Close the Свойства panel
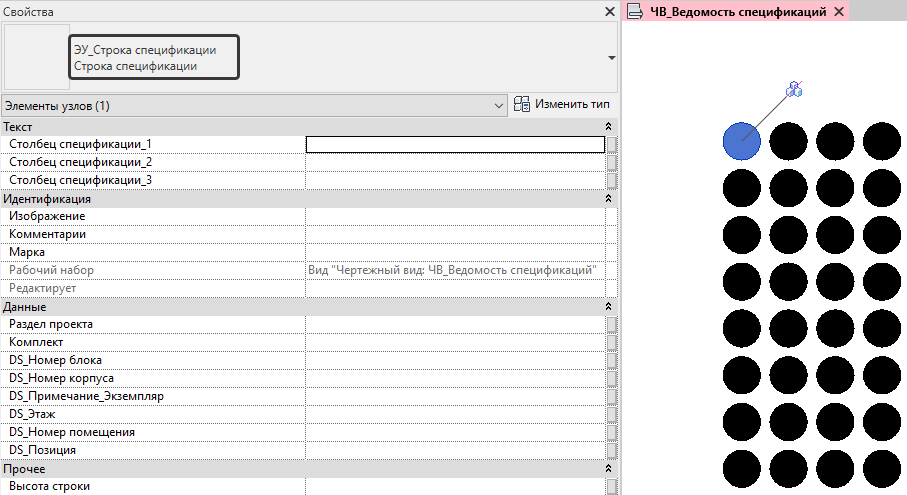The image size is (907, 495). [x=609, y=12]
